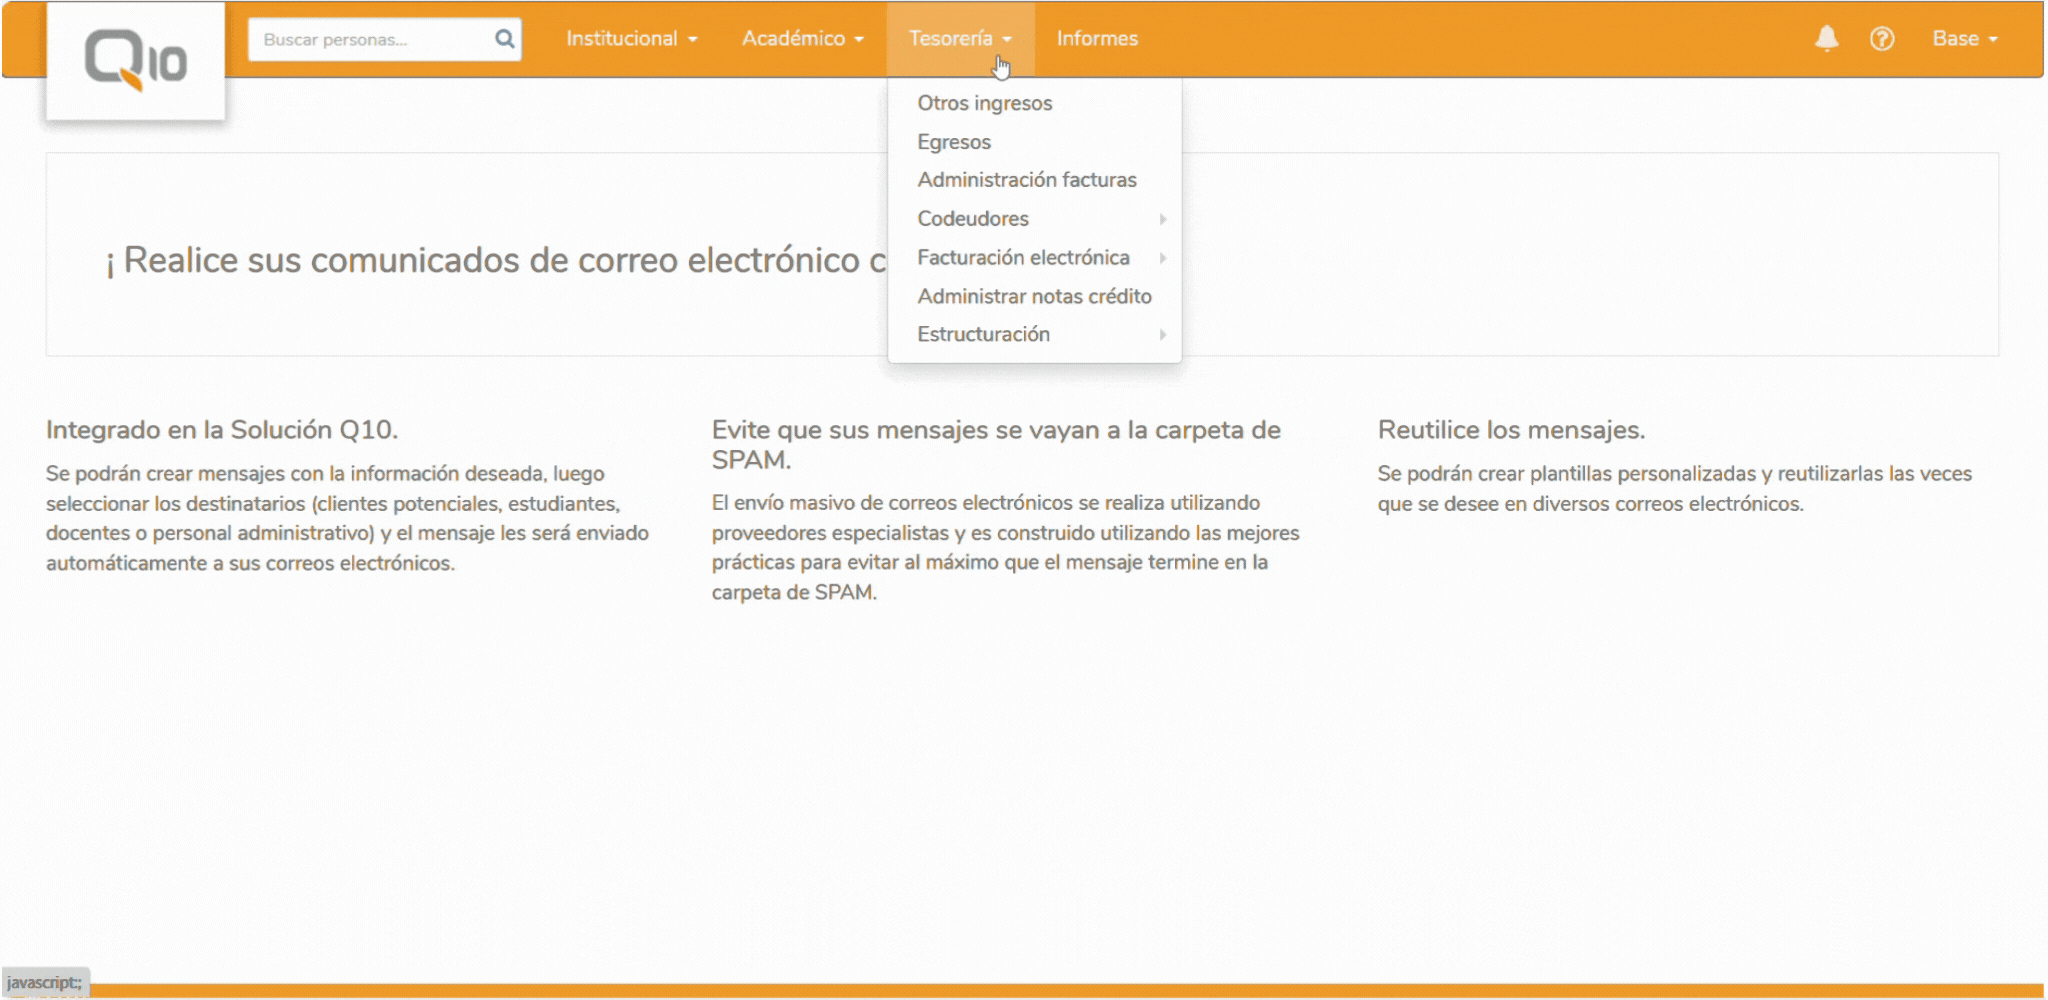Select Administrar notas crédito
Image resolution: width=2048 pixels, height=1000 pixels.
pyautogui.click(x=1034, y=297)
